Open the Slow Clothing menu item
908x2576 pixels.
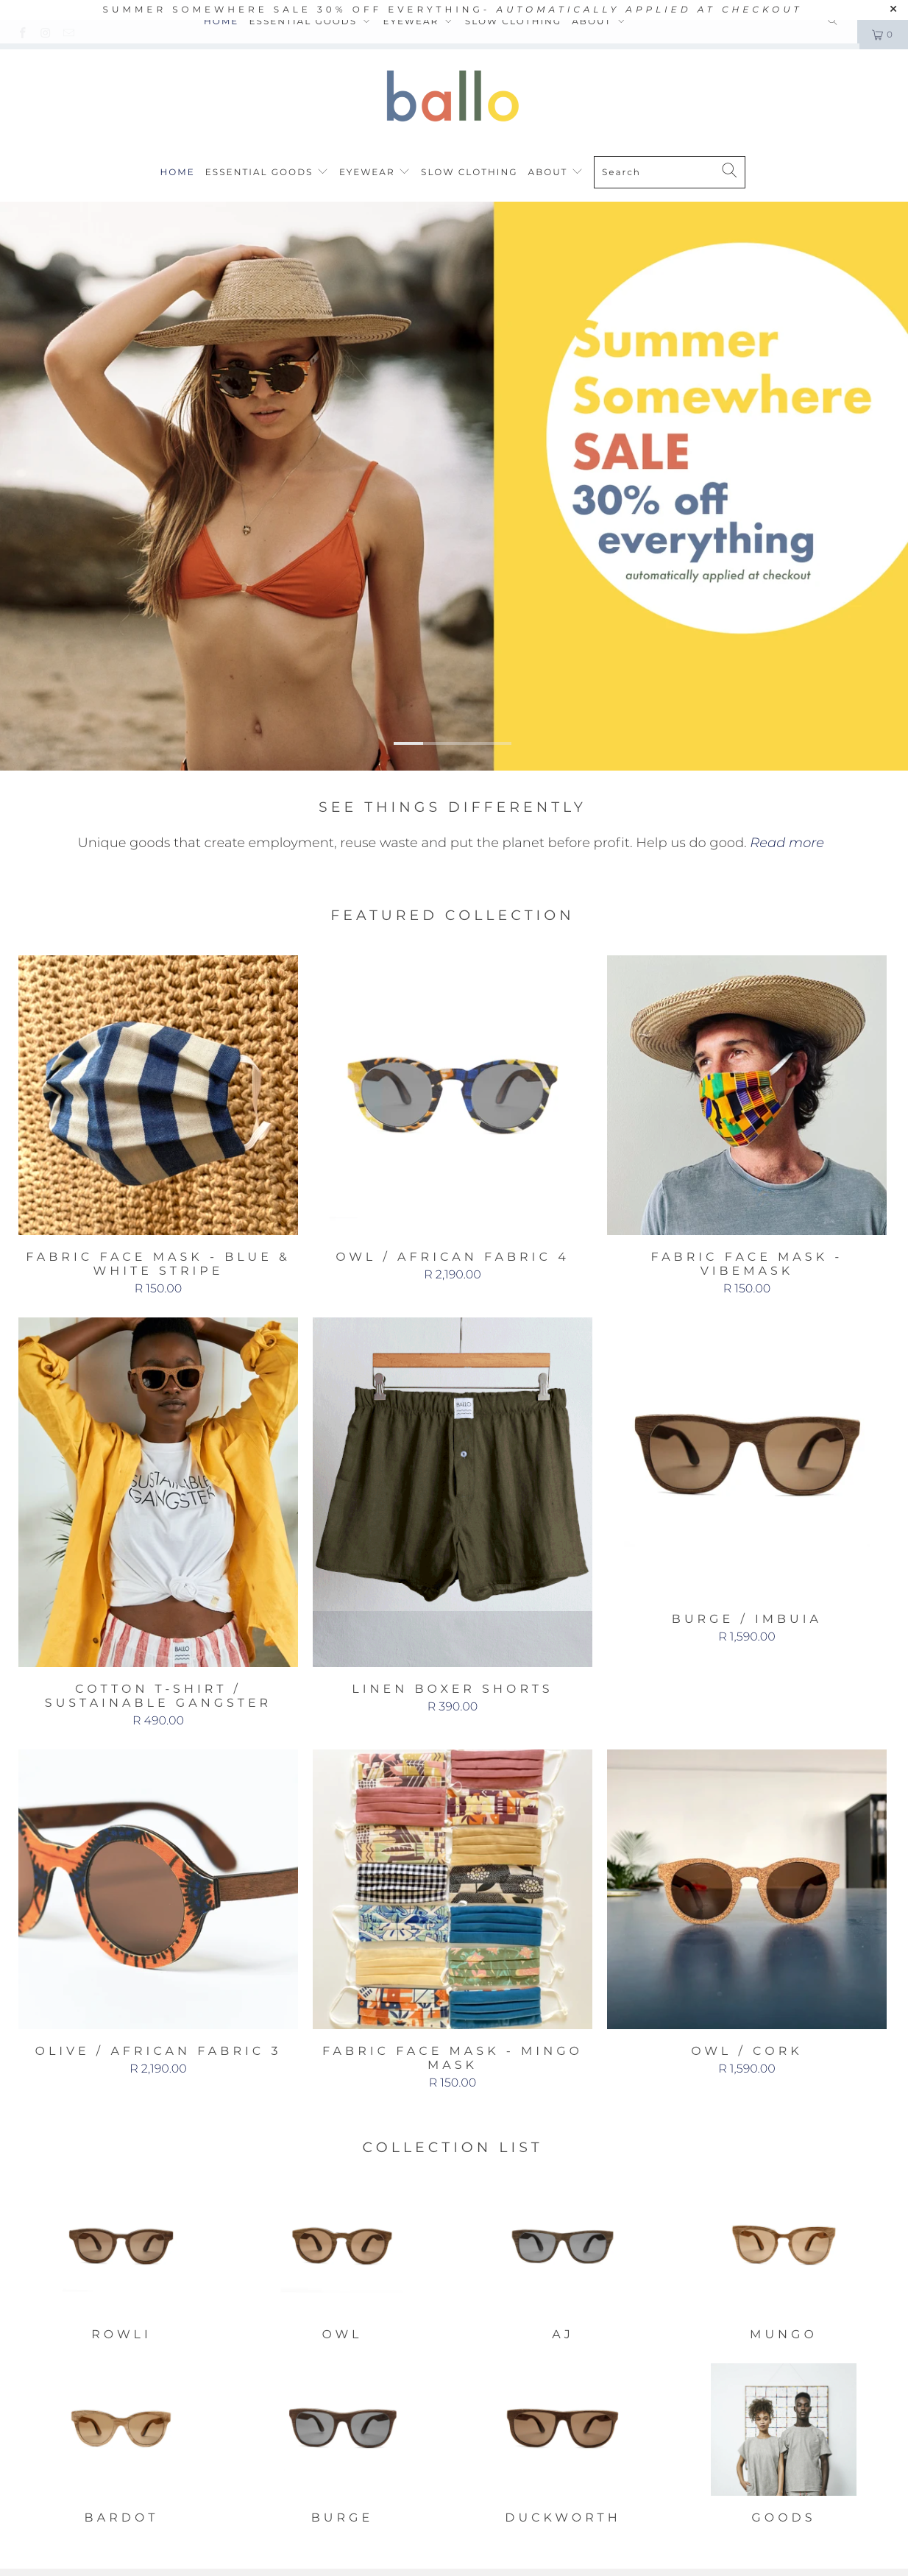click(x=469, y=172)
